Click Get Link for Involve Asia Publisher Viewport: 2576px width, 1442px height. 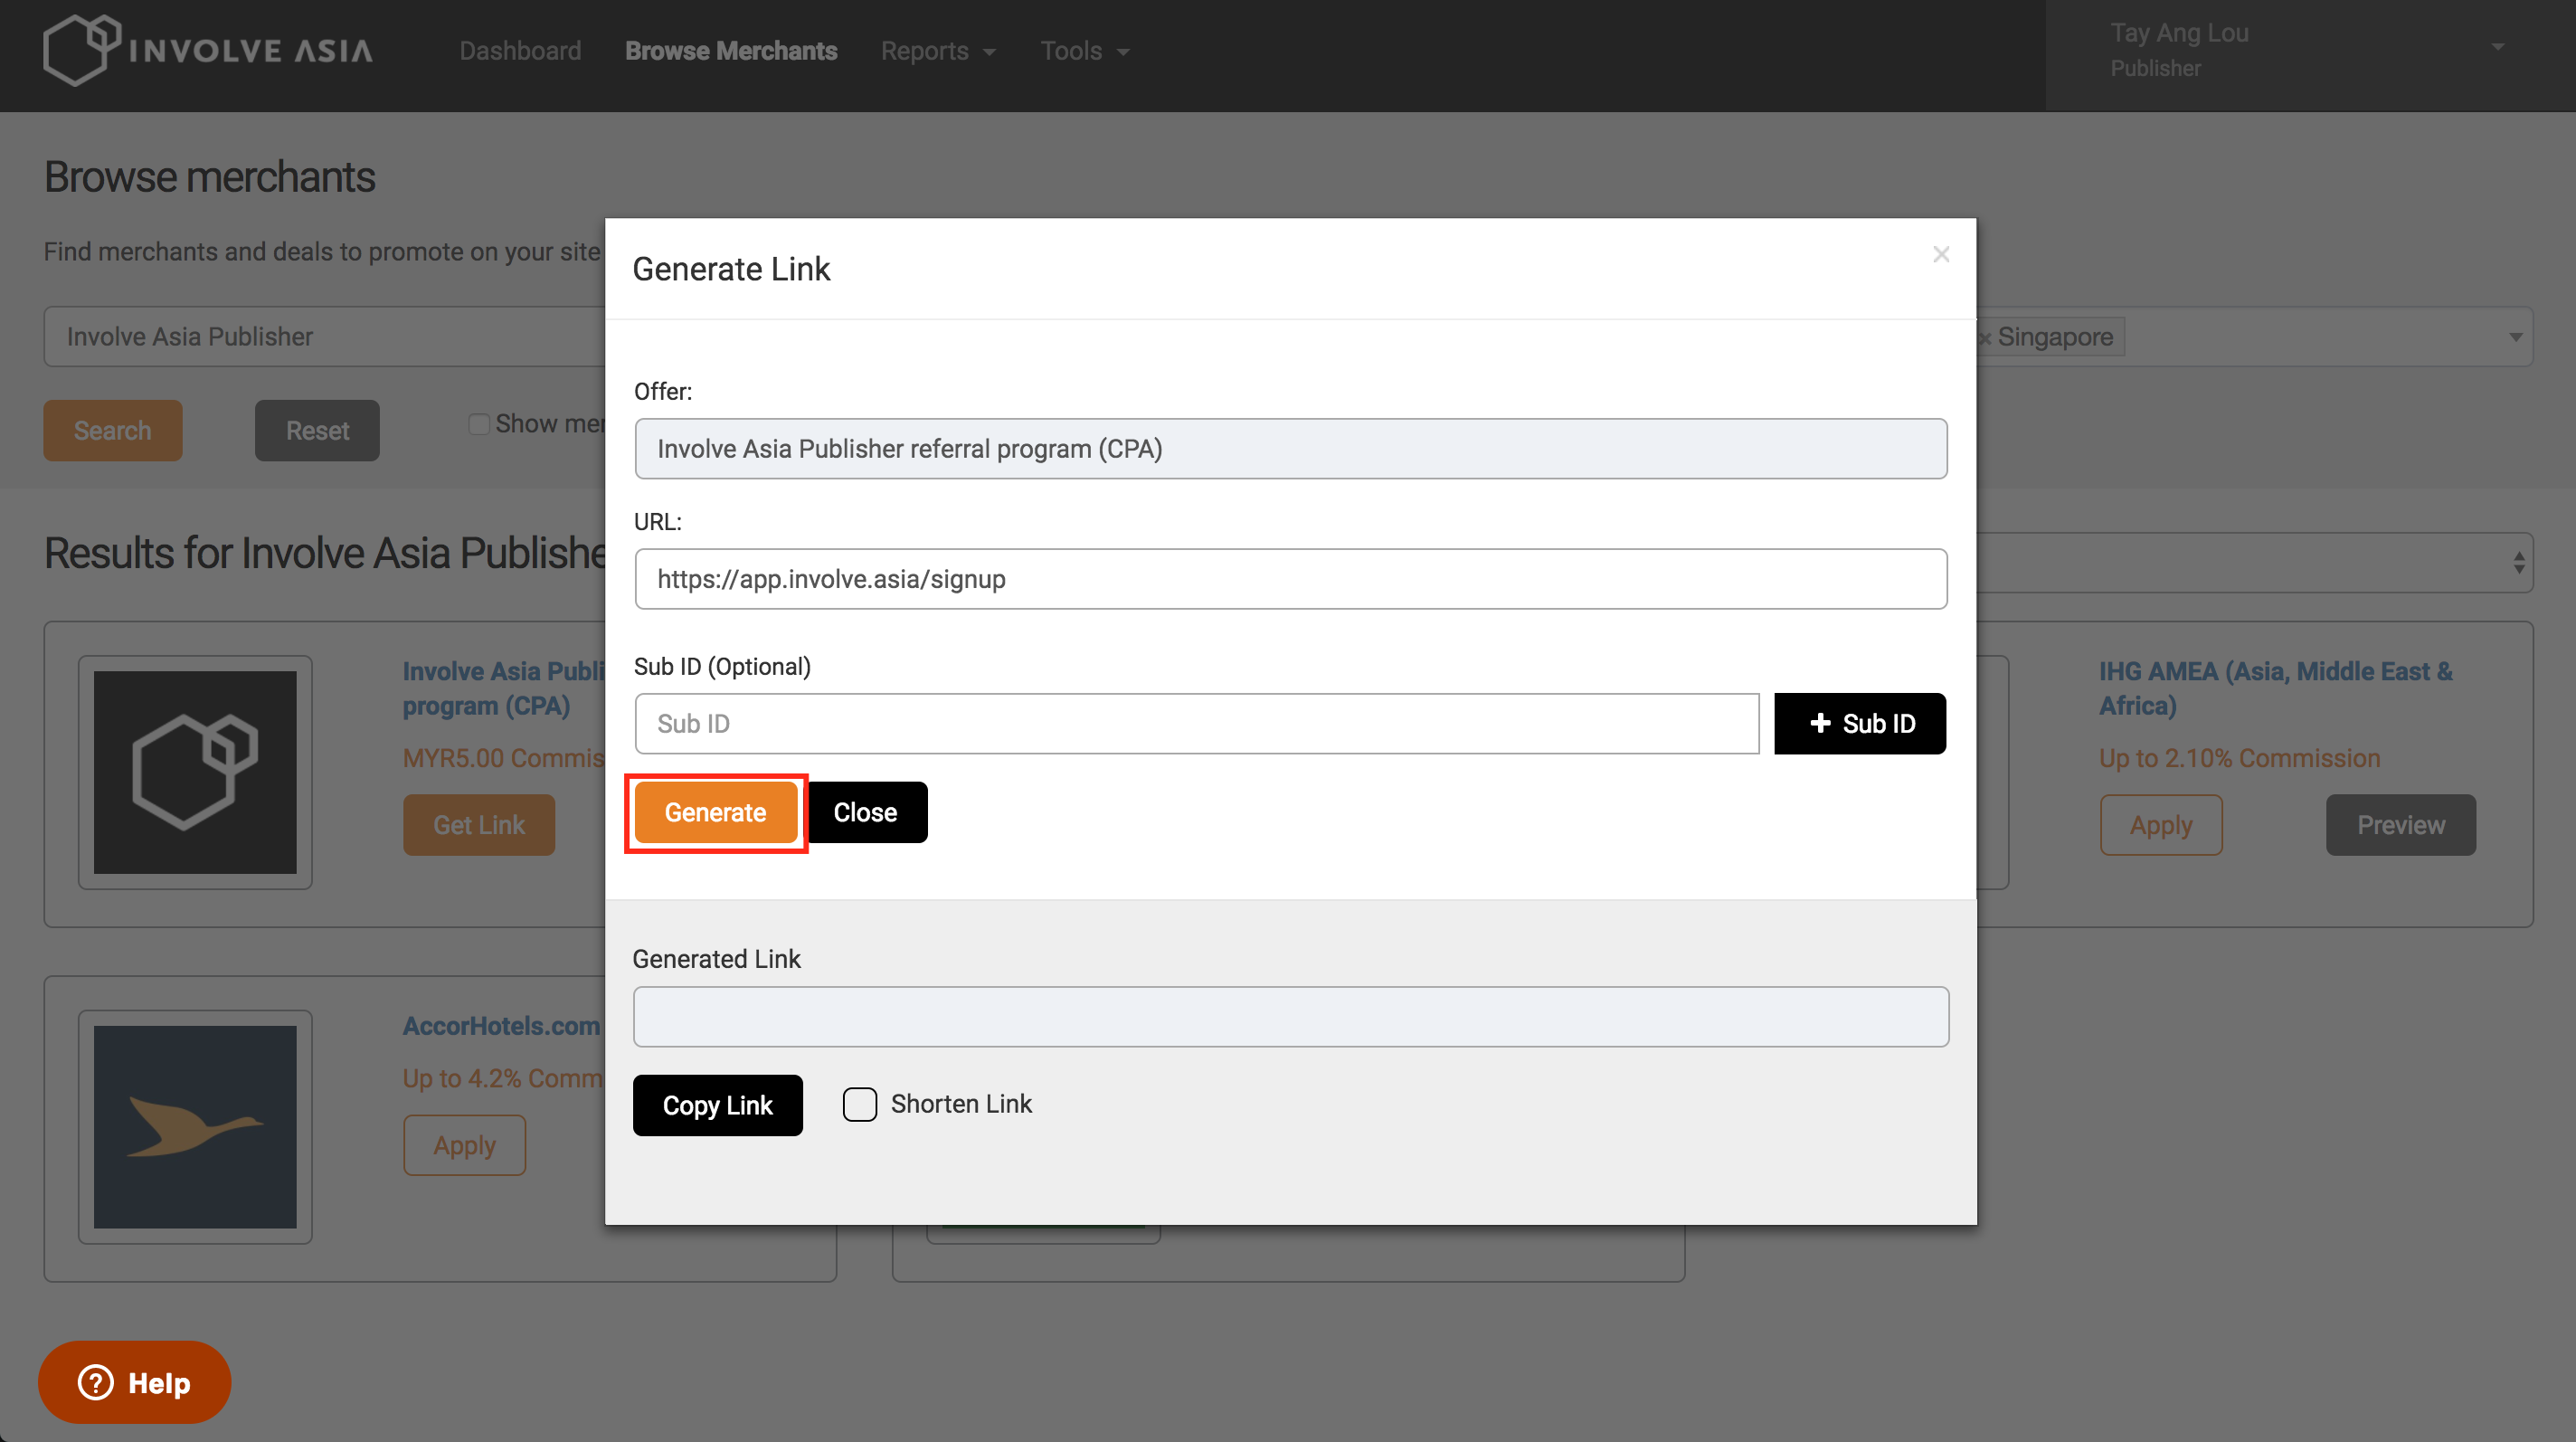[479, 825]
